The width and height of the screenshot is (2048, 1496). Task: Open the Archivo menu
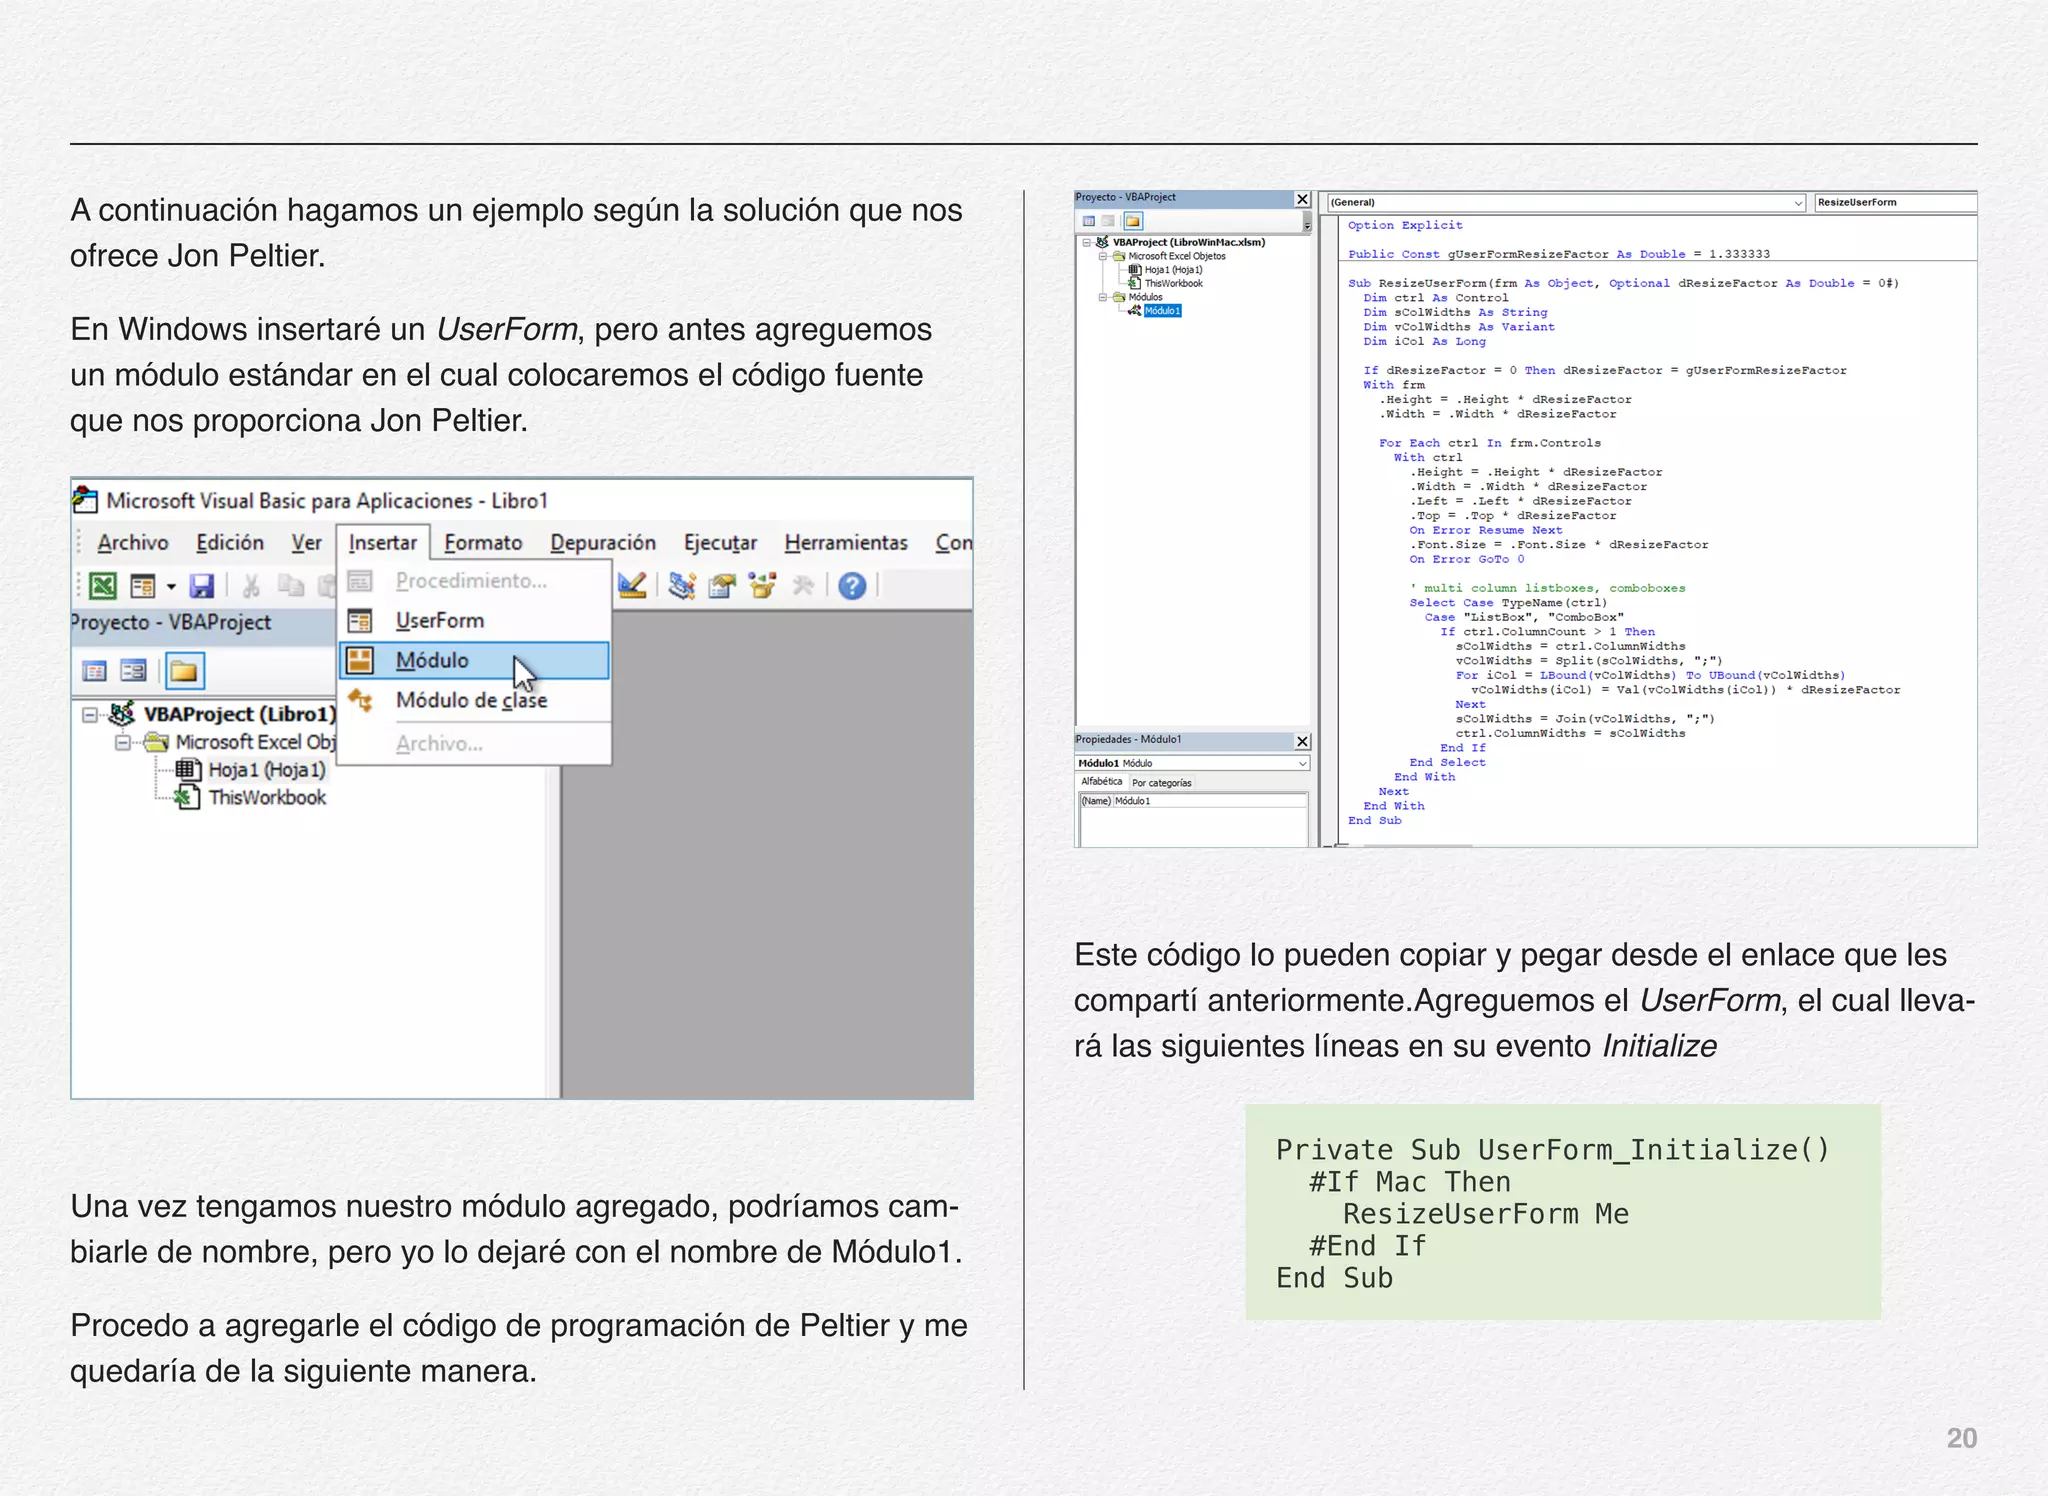[133, 542]
